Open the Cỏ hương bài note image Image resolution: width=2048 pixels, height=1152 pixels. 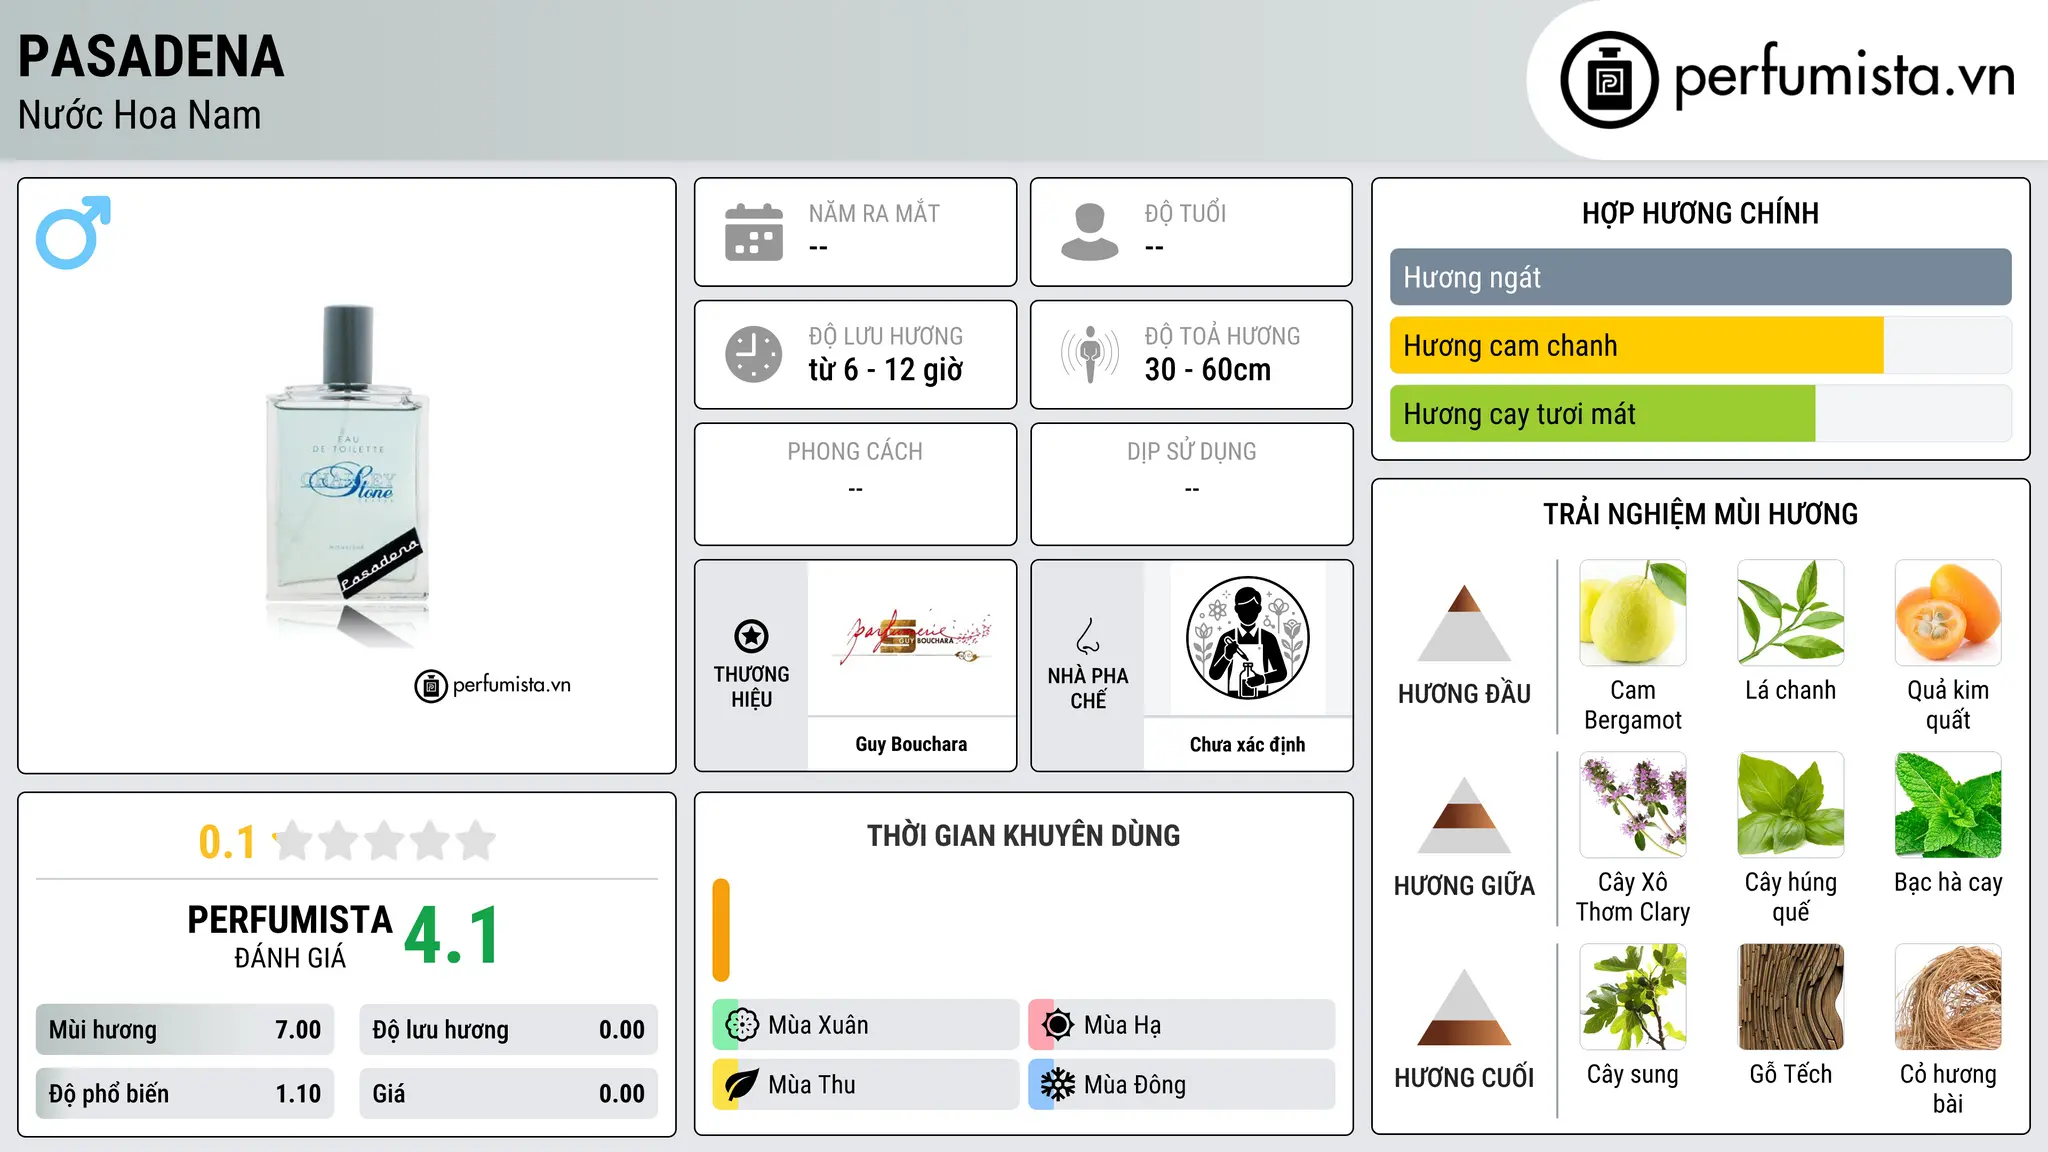tap(1948, 997)
